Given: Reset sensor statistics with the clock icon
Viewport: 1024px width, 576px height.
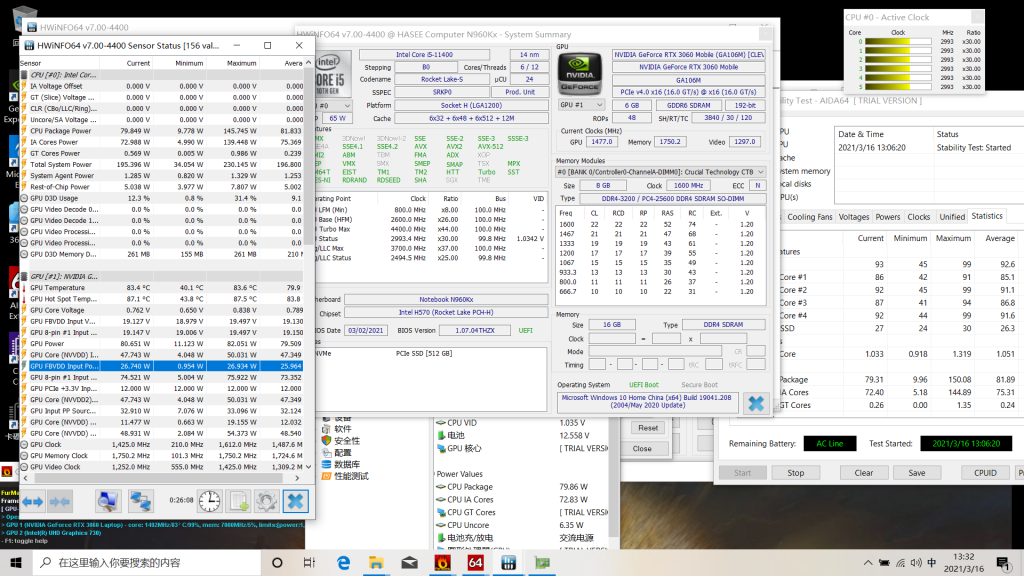Looking at the screenshot, I should tap(210, 502).
